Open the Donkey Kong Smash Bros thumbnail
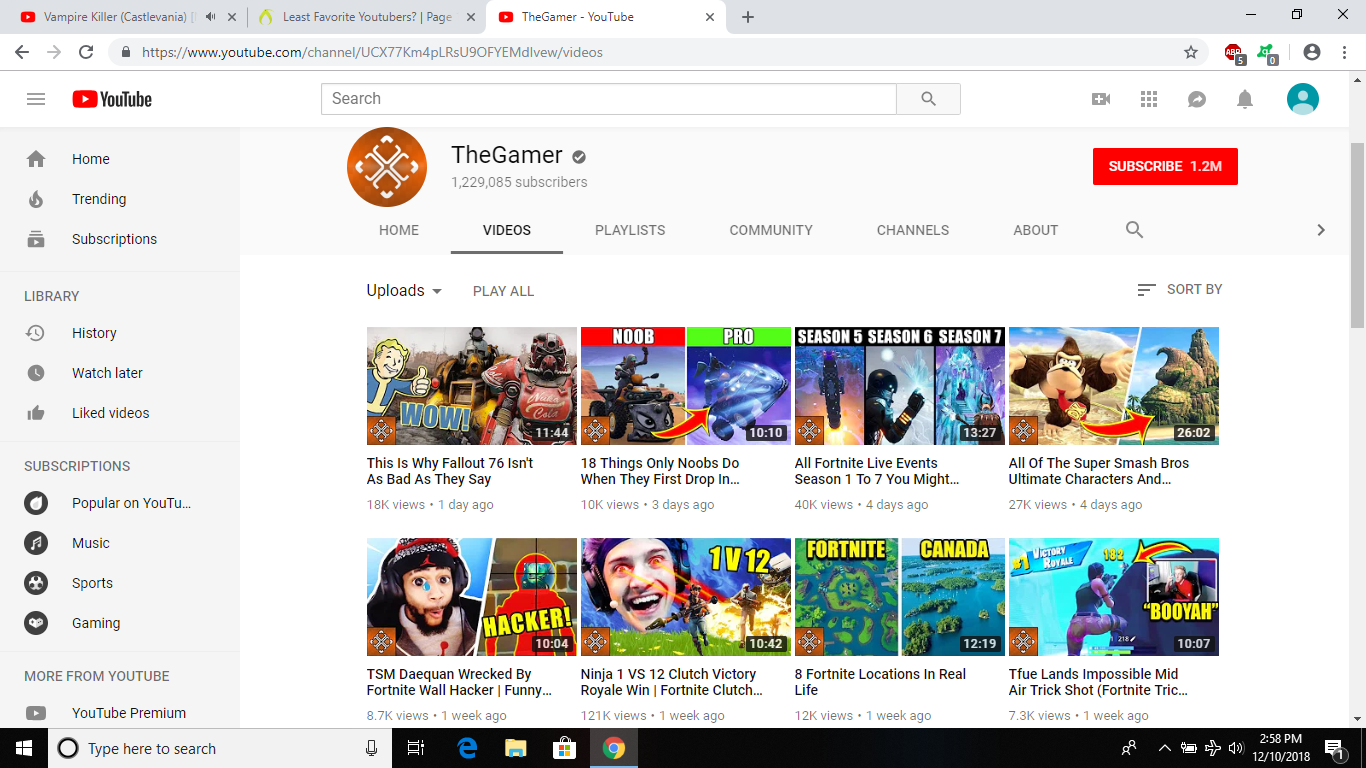 click(x=1114, y=386)
